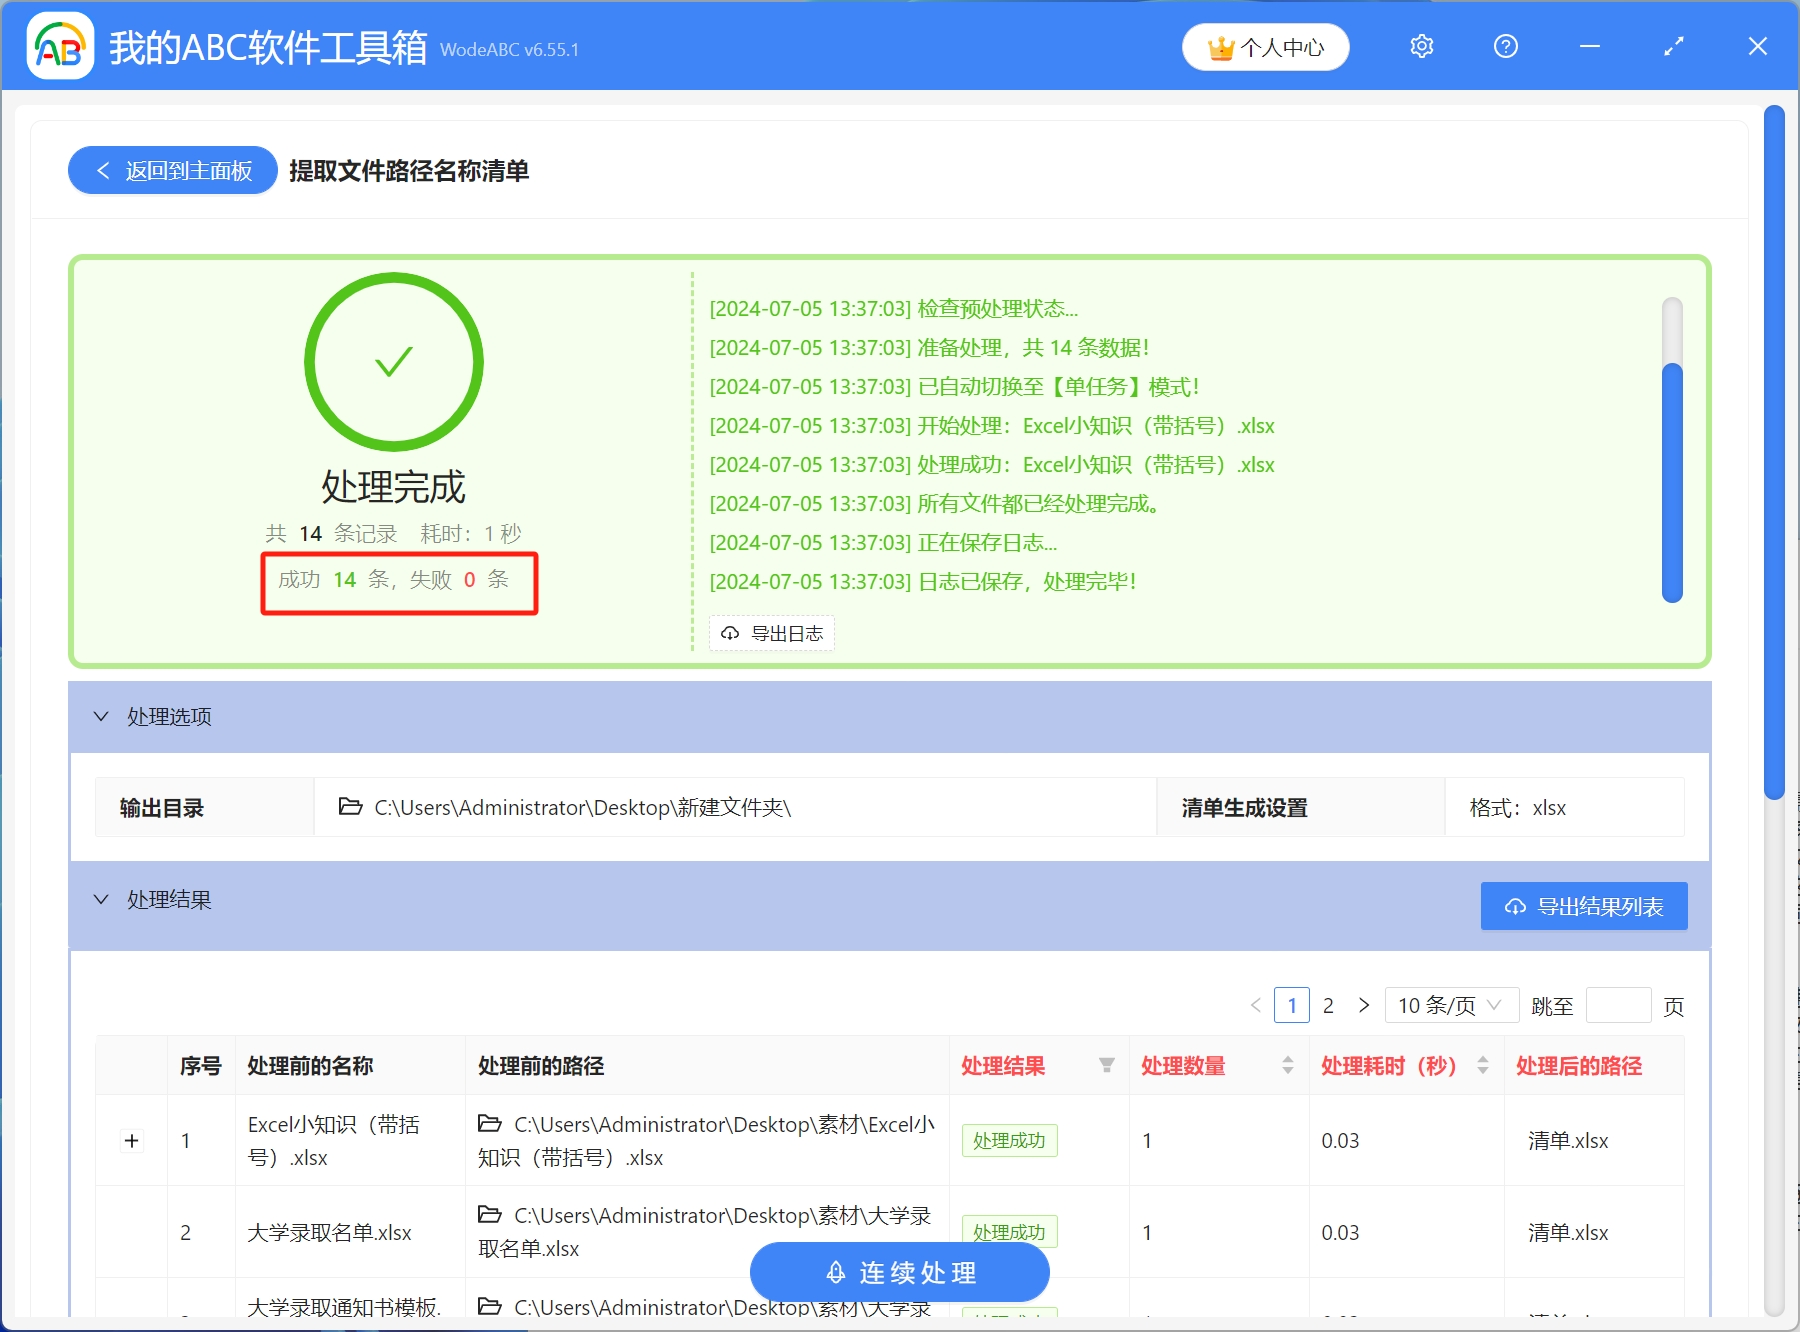Screen dimensions: 1800x1332
Task: Collapse the 处理结果 section
Action: point(100,899)
